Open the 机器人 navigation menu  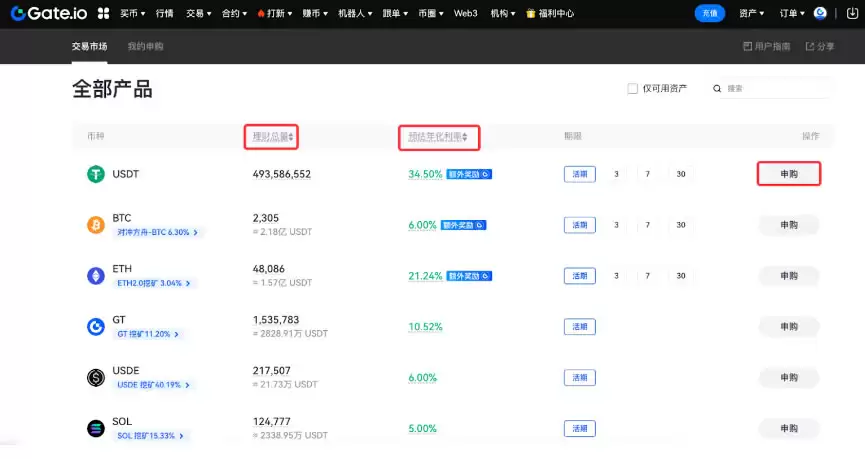point(355,13)
